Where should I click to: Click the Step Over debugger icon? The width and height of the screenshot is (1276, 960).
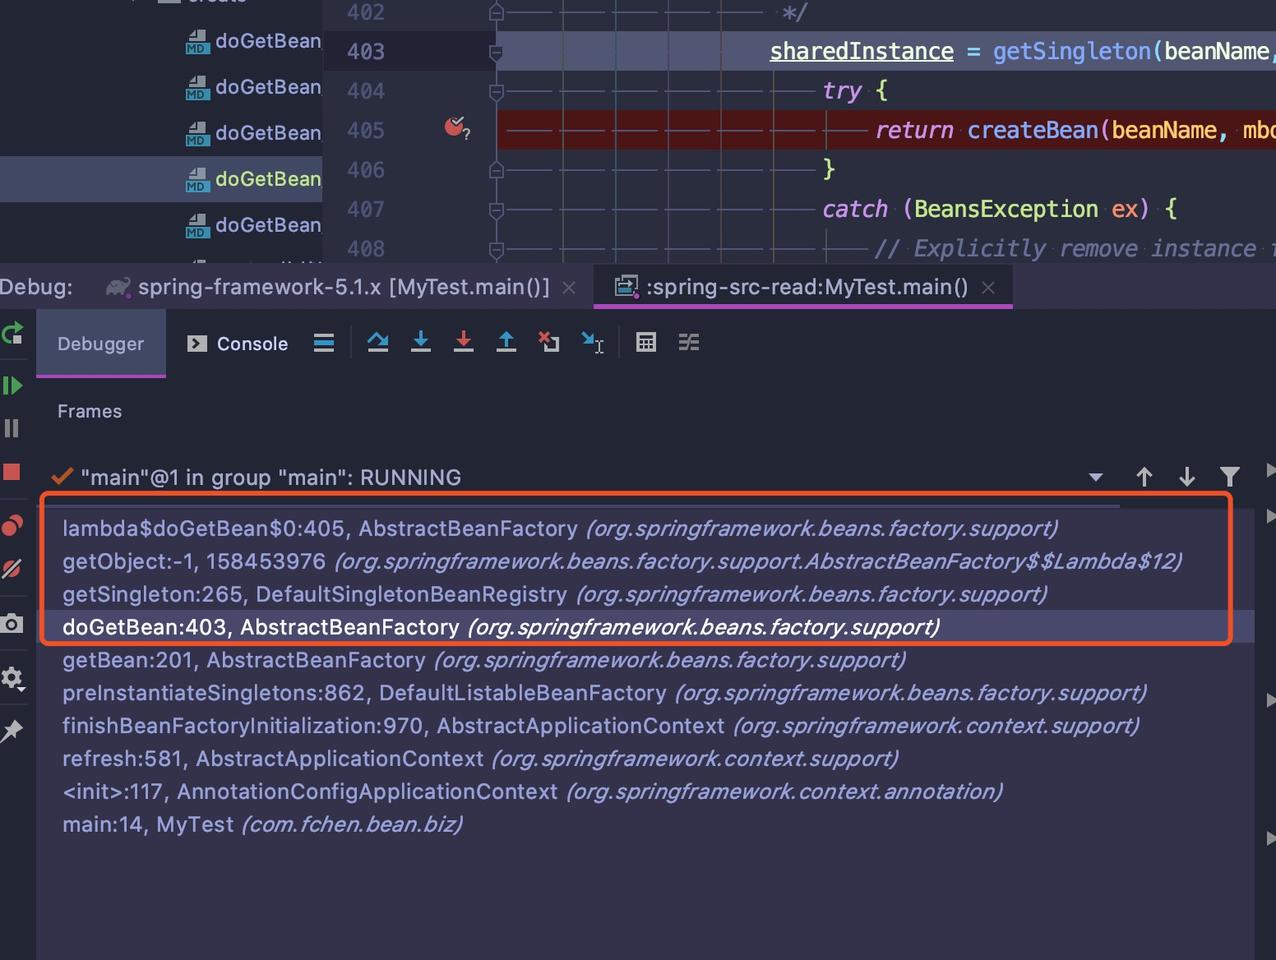tap(378, 342)
